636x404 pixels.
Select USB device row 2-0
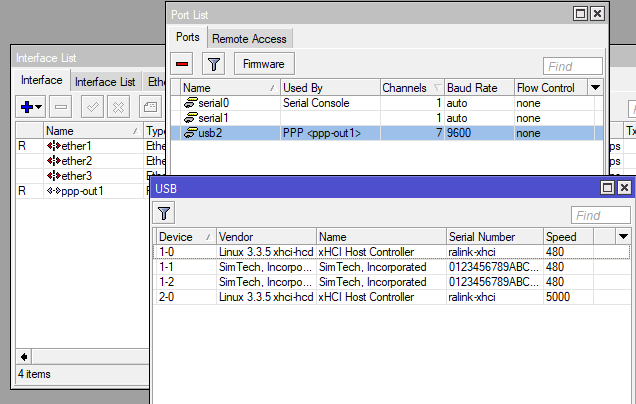tap(392, 297)
